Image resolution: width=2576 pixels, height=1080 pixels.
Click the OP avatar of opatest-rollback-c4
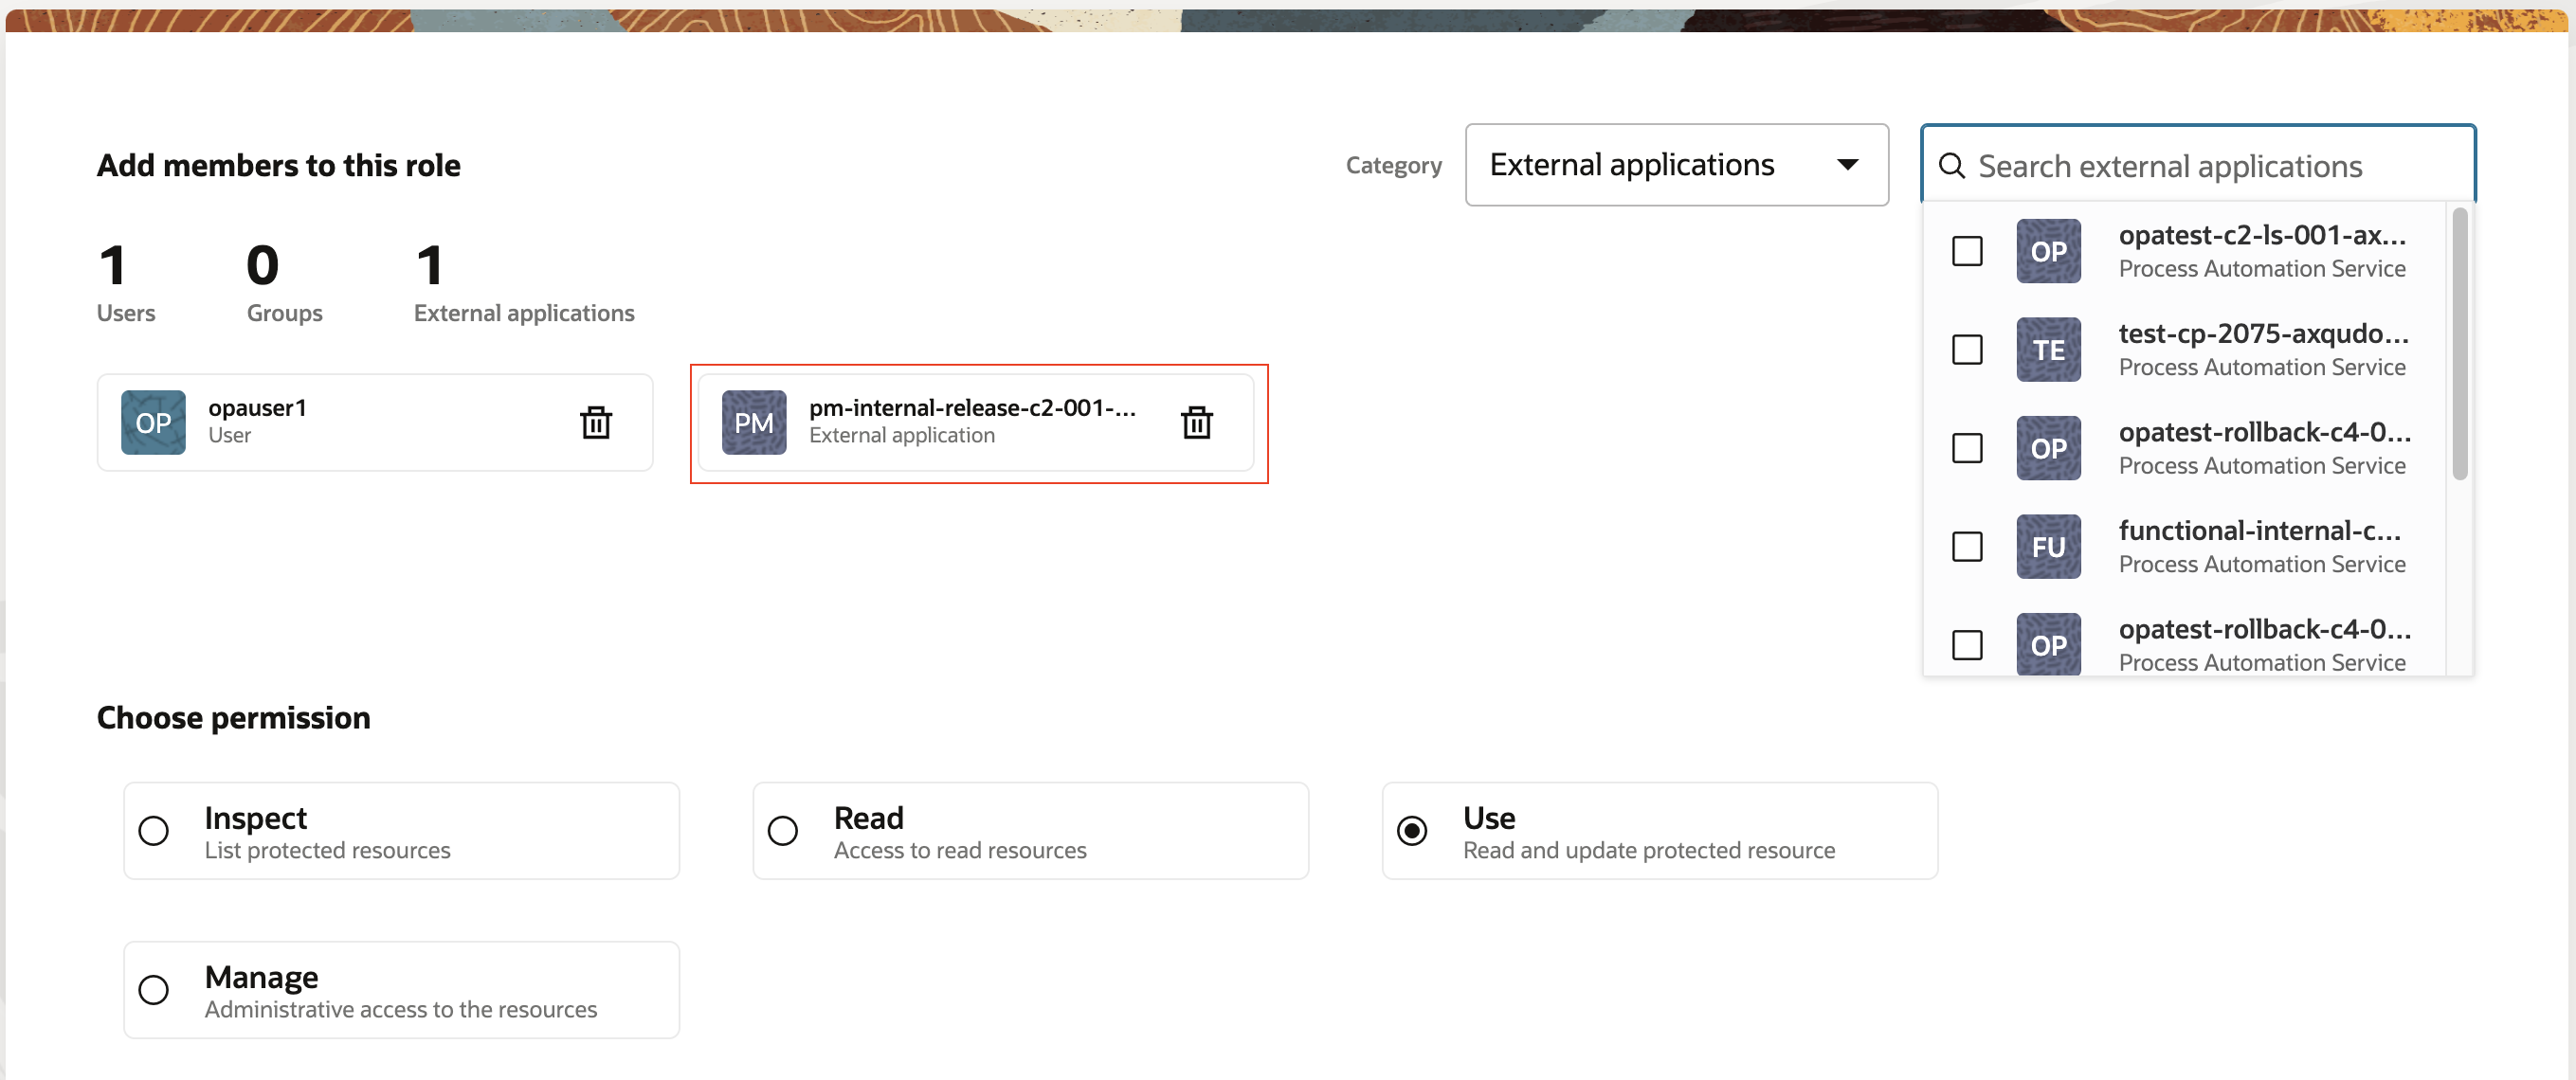coord(2048,447)
